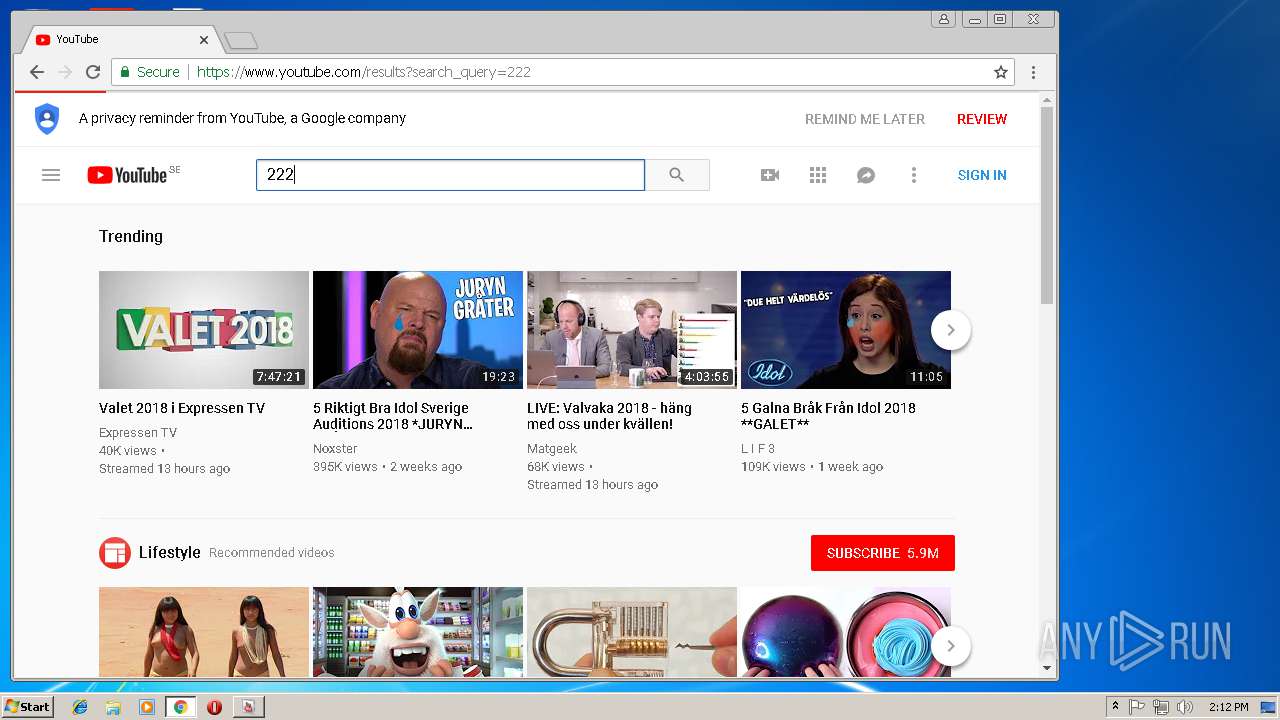
Task: Click the privacy shield icon
Action: (47, 118)
